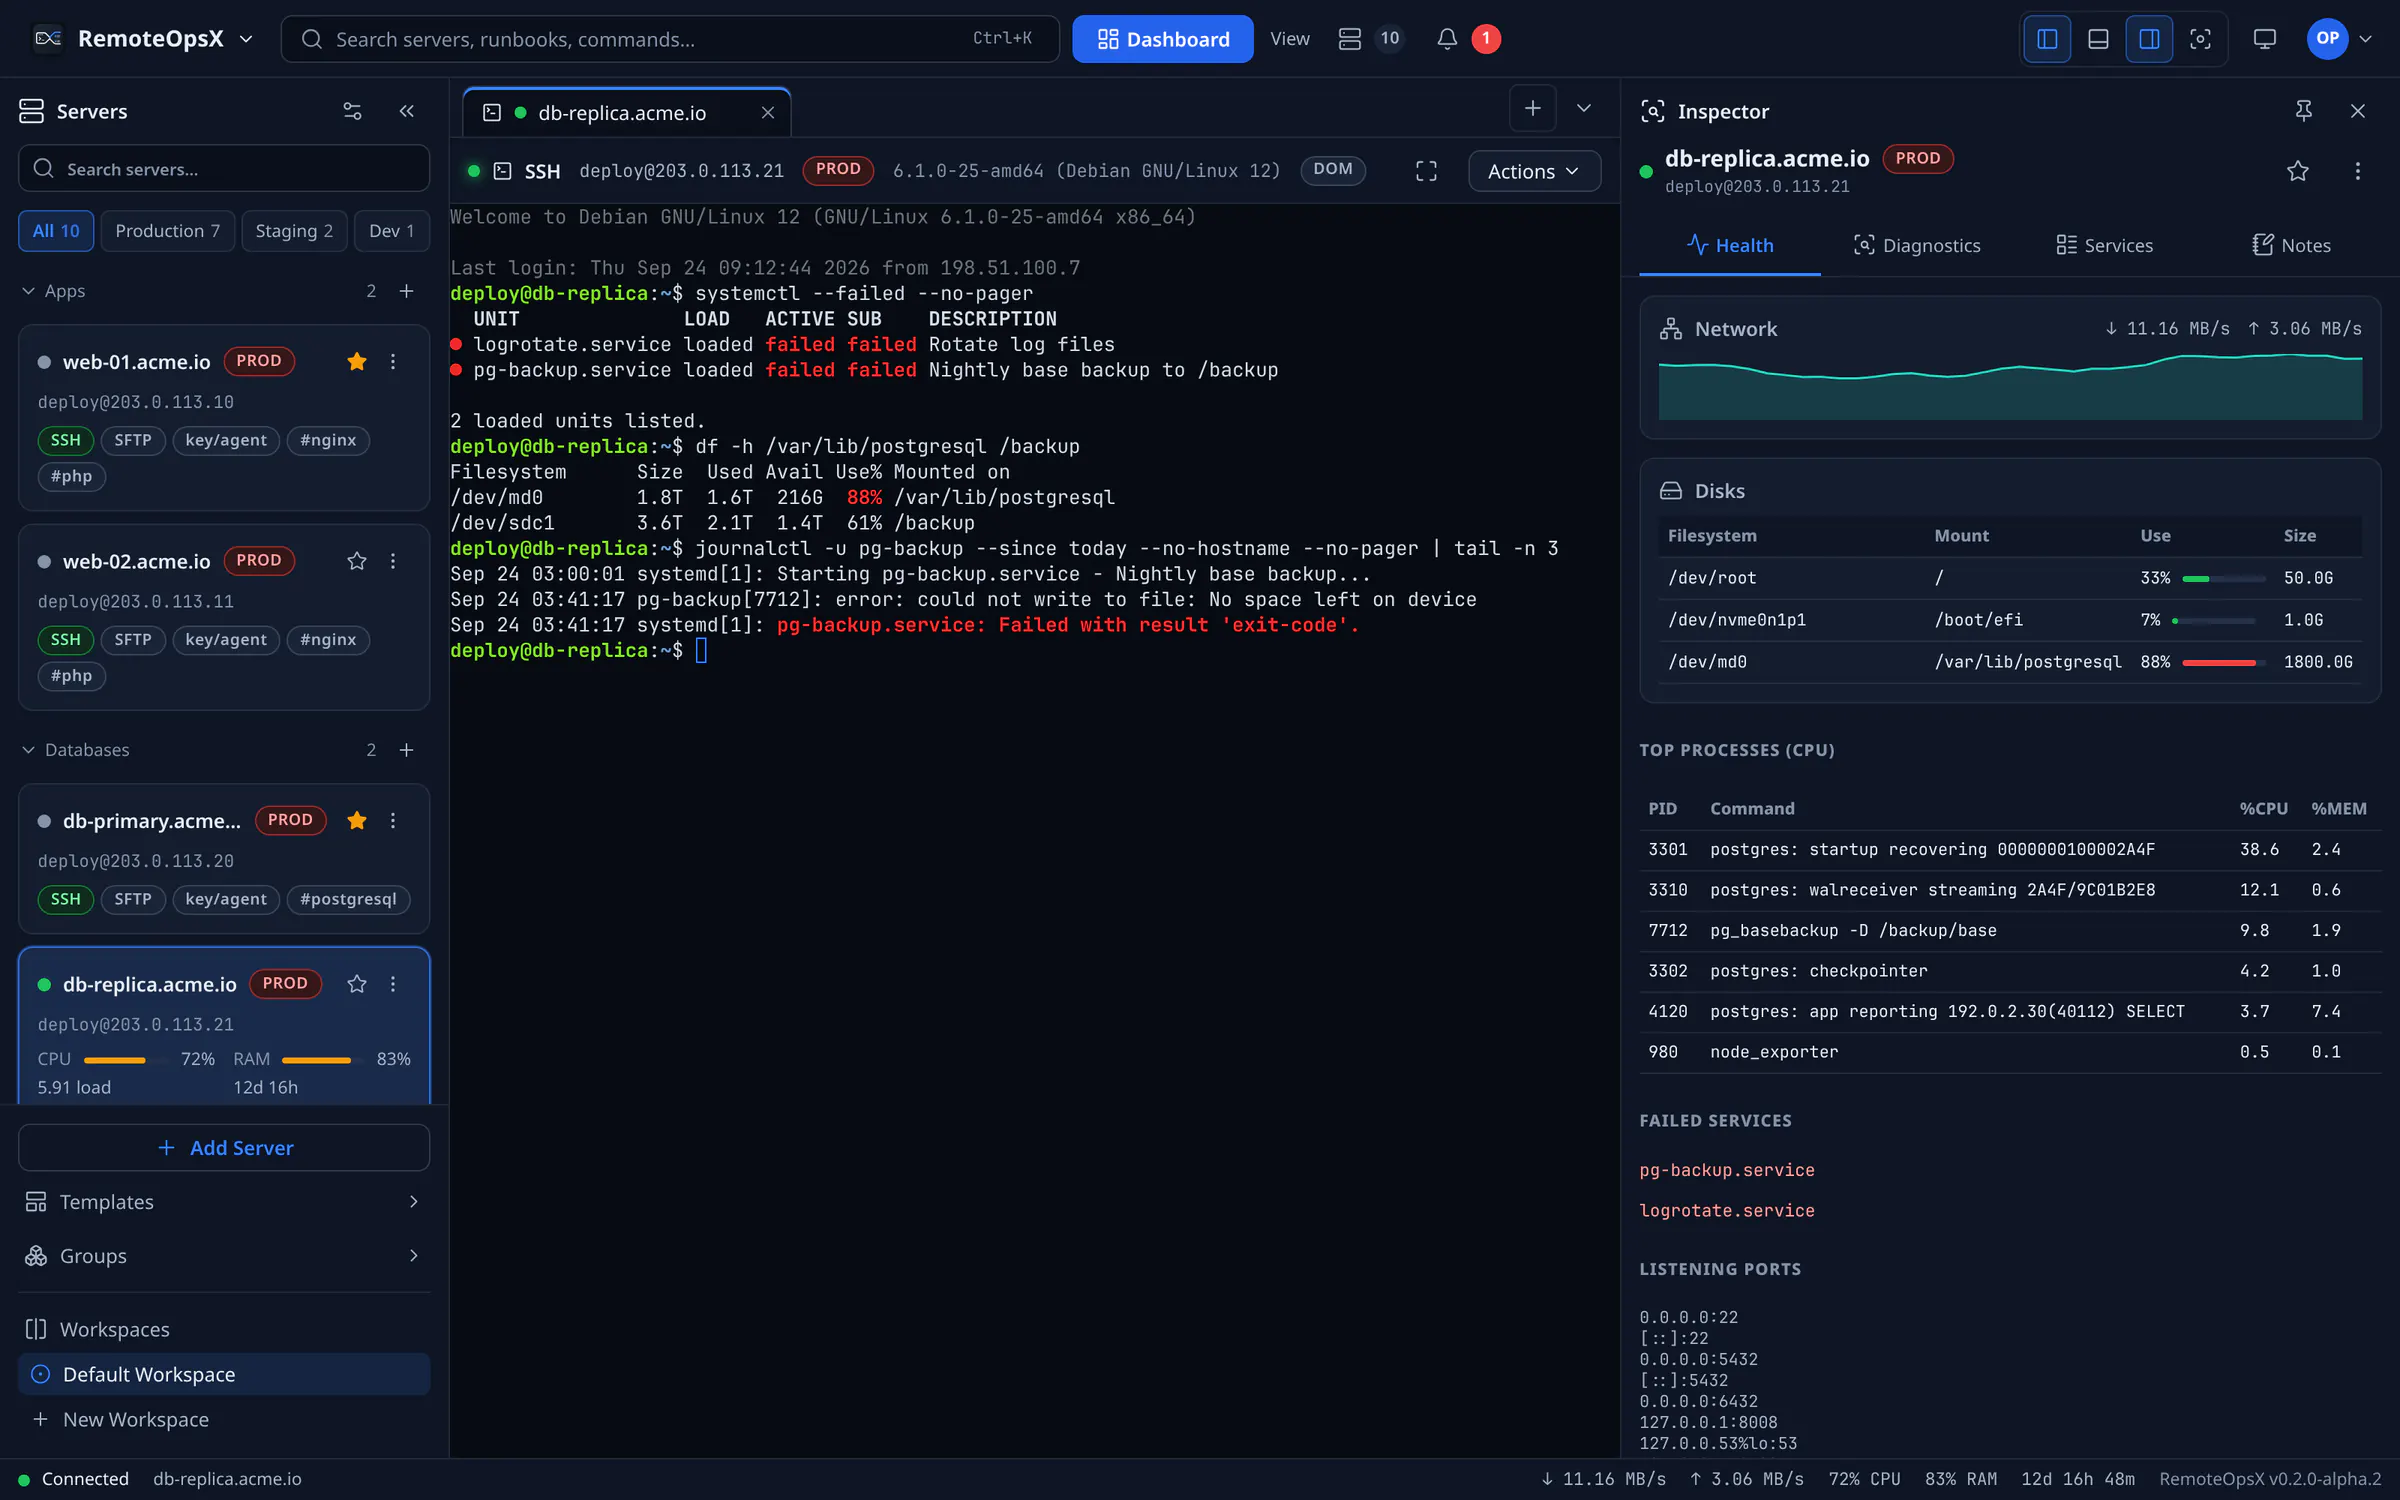Click the /dev/md0 disk usage bar
Image resolution: width=2400 pixels, height=1500 pixels.
2222,663
